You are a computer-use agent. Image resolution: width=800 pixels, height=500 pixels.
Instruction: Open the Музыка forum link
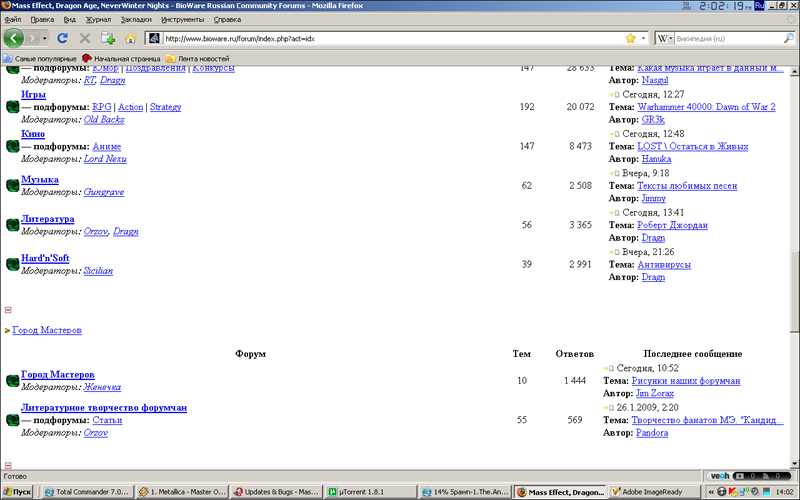tap(40, 180)
